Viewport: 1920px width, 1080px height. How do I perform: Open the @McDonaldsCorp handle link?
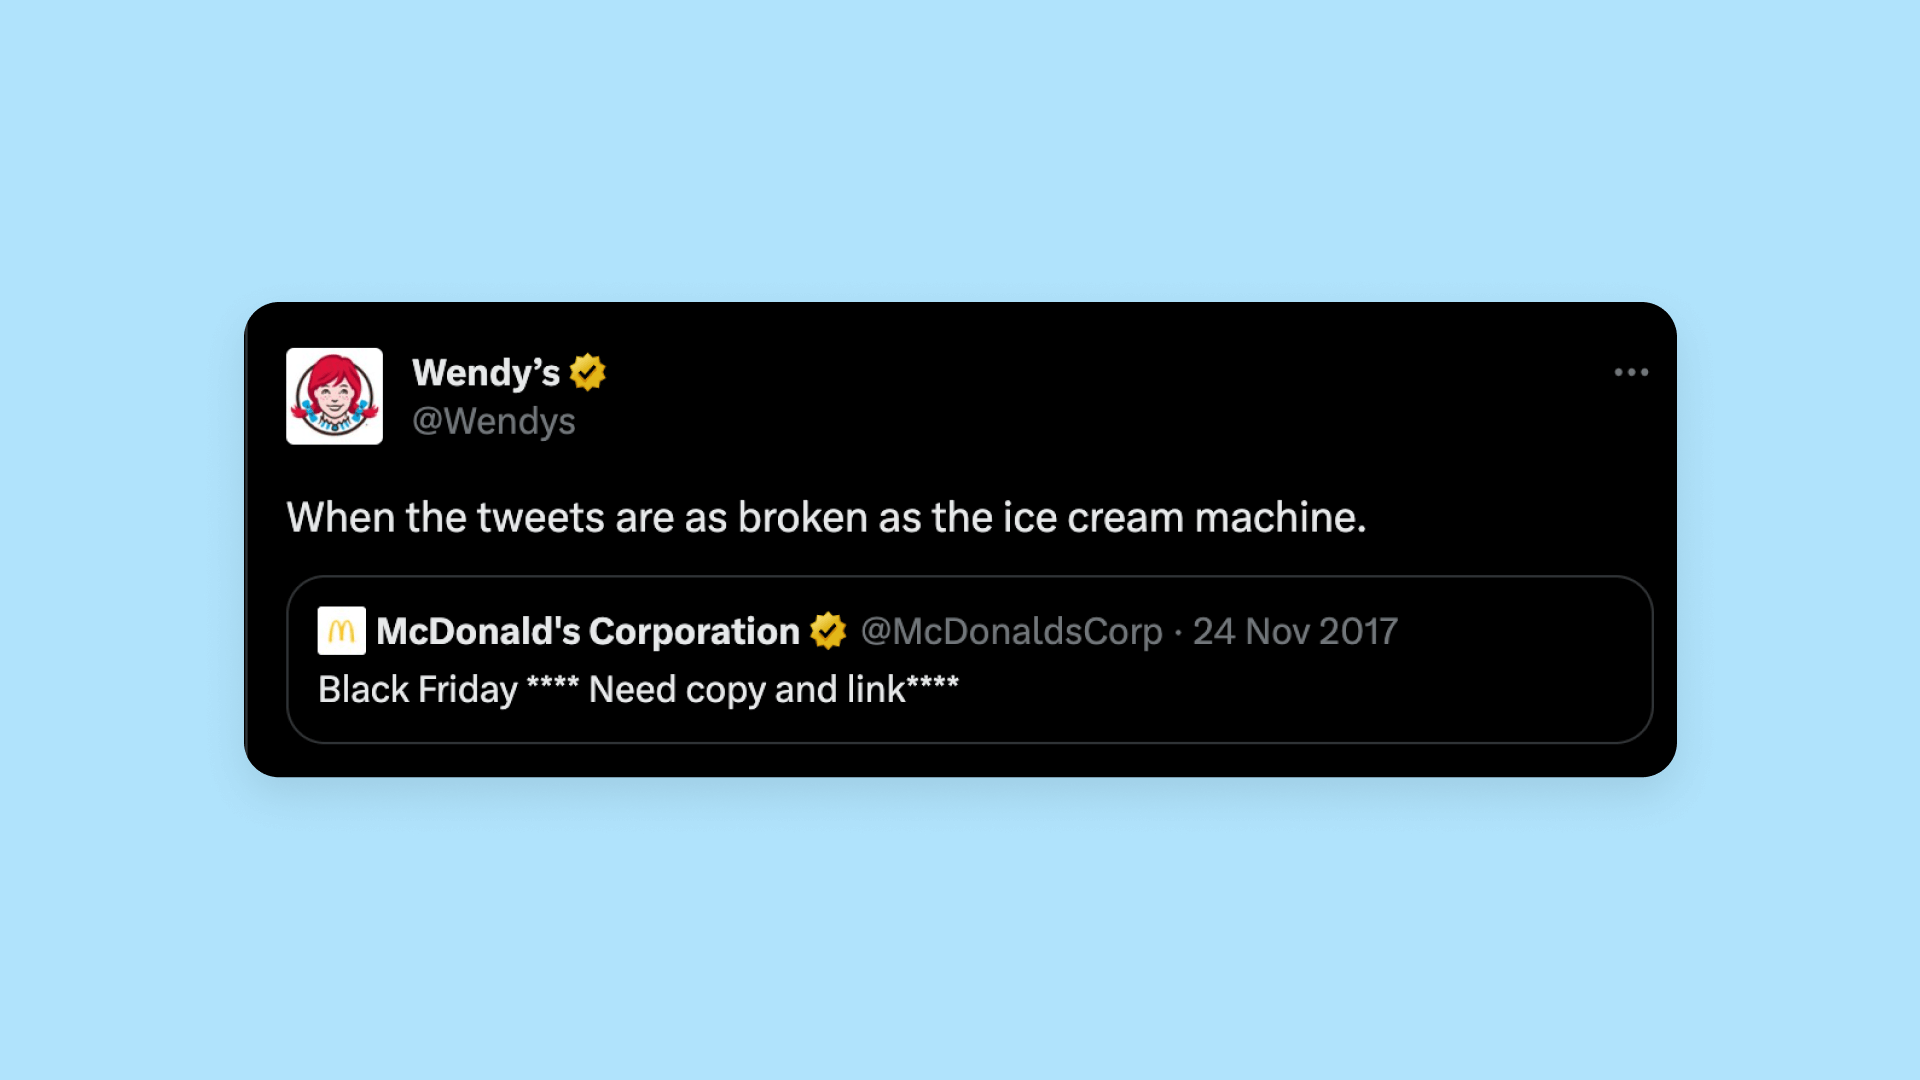tap(1012, 631)
